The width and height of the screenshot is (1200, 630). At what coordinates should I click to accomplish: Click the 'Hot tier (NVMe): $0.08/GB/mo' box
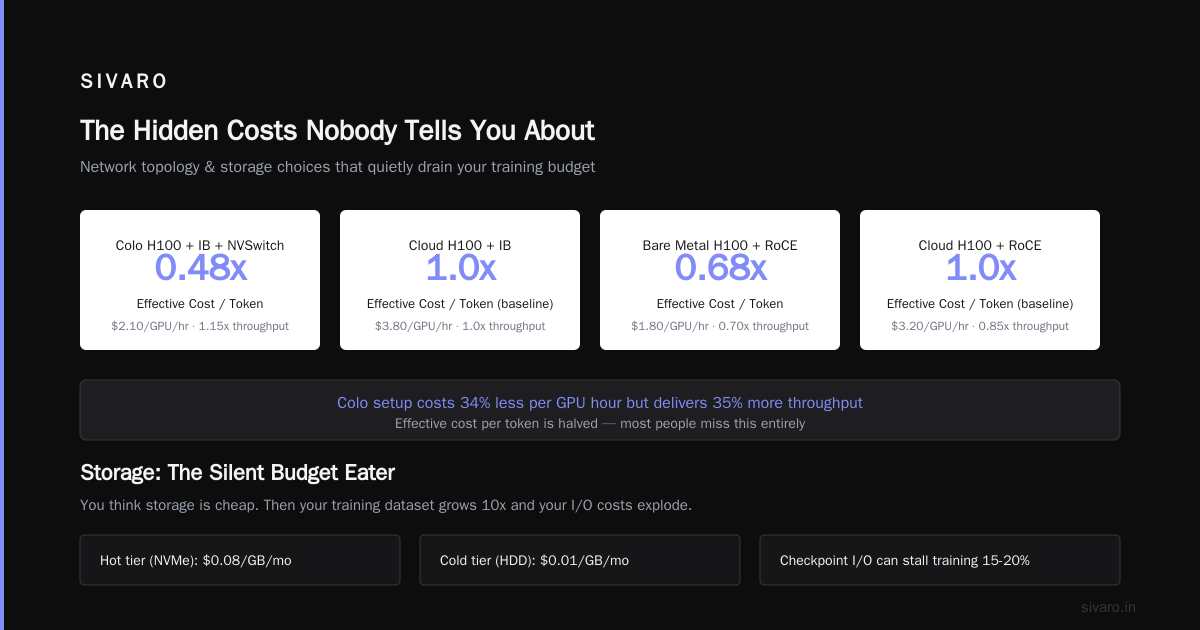tap(240, 560)
